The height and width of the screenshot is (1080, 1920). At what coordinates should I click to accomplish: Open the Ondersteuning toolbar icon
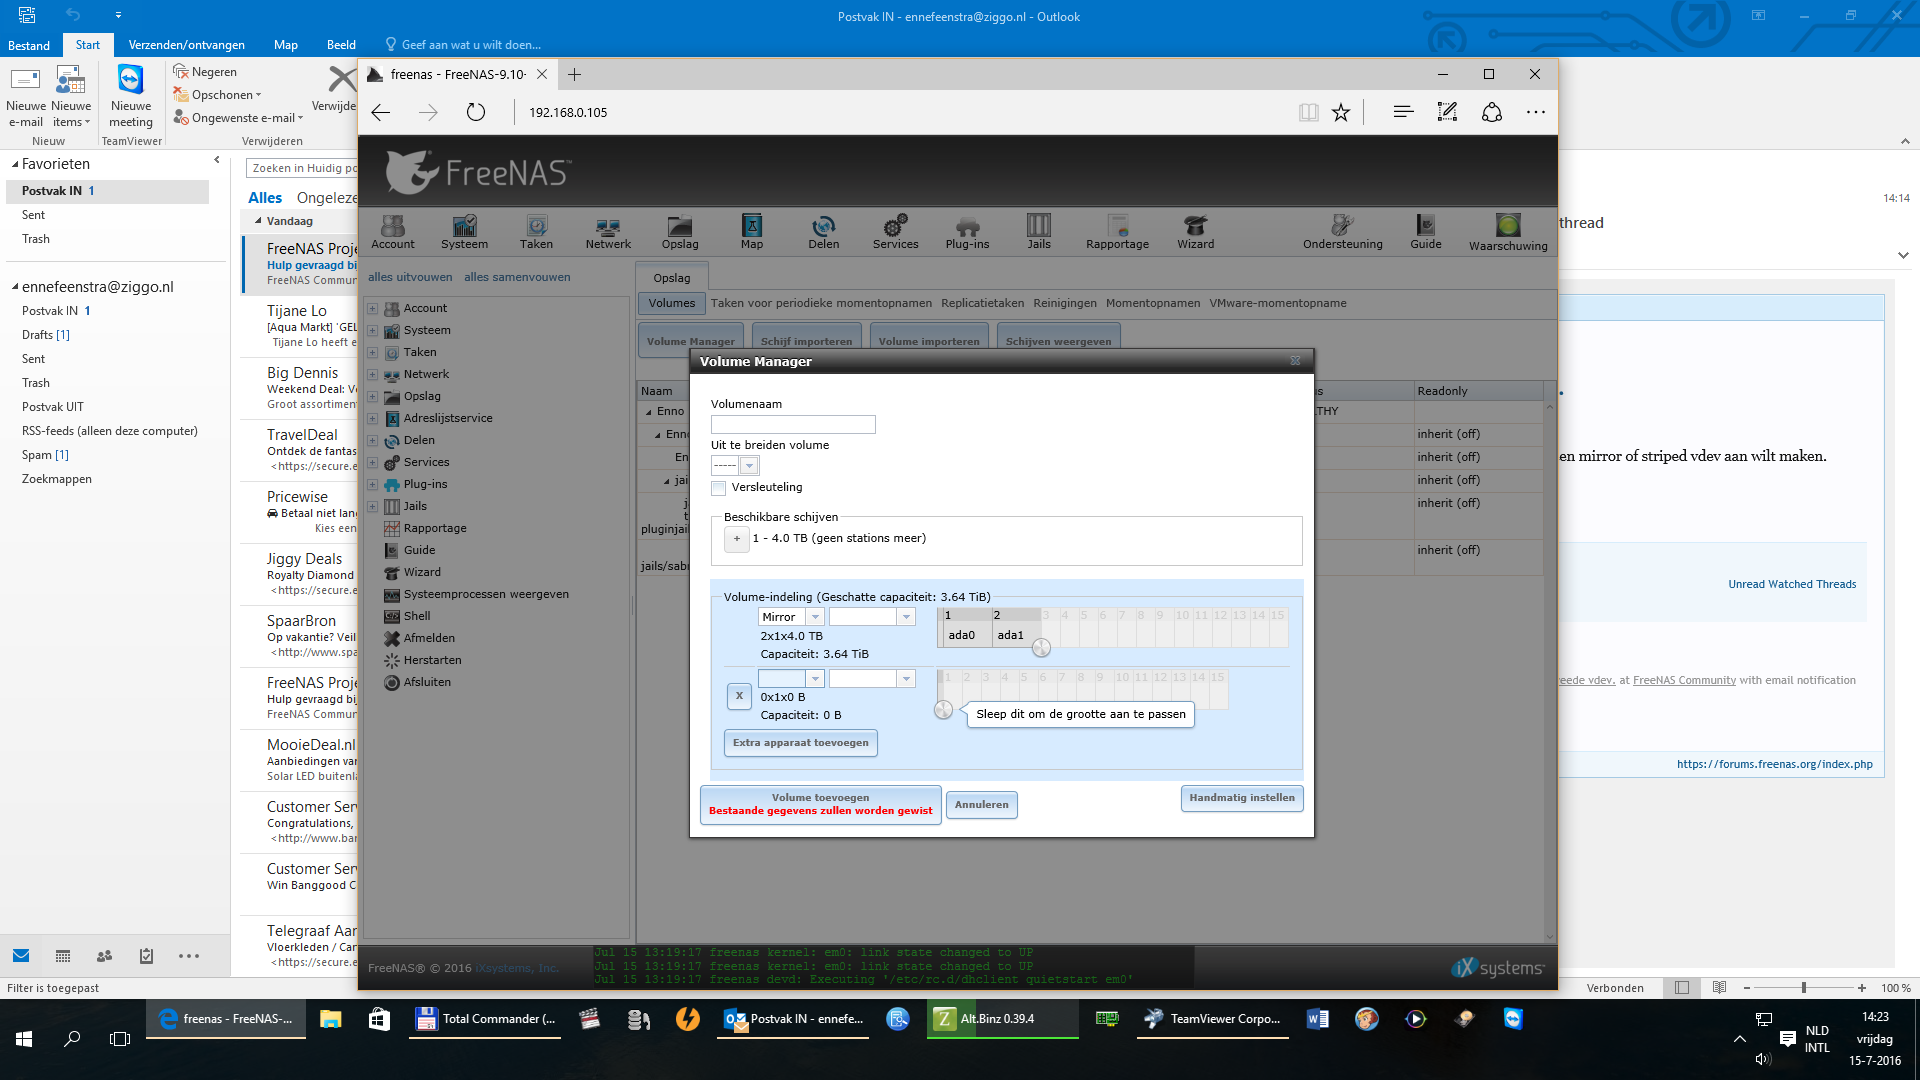coord(1343,232)
